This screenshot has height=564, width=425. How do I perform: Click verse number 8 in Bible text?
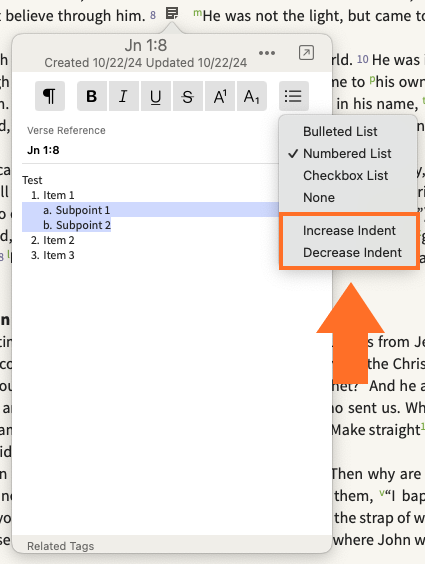tap(153, 15)
